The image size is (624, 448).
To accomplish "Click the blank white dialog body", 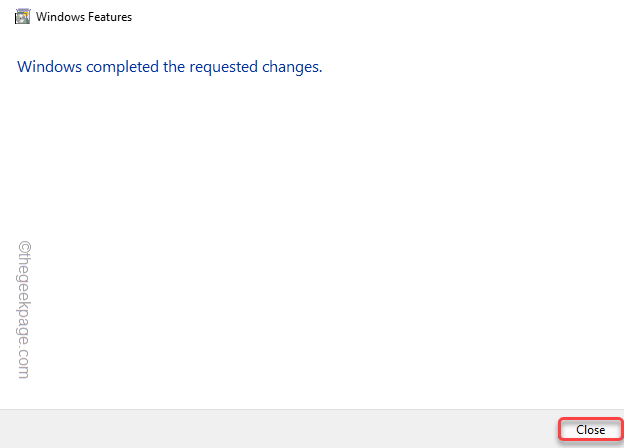I will (x=312, y=239).
